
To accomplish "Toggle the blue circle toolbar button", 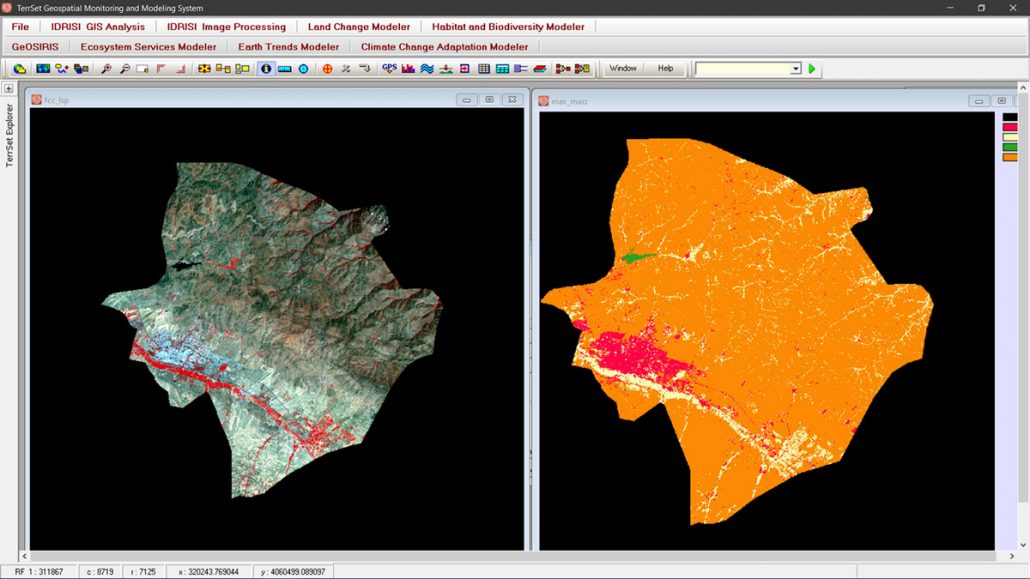I will click(x=303, y=69).
